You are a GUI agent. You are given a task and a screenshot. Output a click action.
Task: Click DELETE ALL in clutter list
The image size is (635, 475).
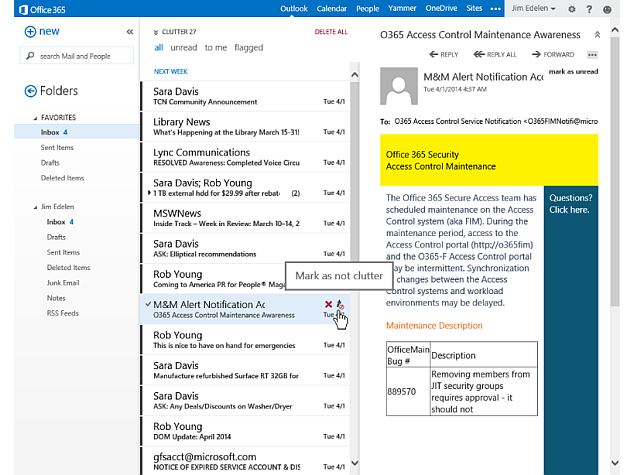click(331, 32)
